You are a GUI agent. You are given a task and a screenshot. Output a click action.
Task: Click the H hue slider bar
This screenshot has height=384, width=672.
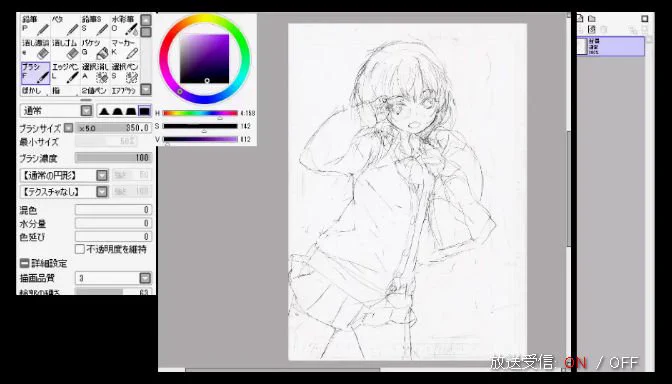click(x=200, y=113)
